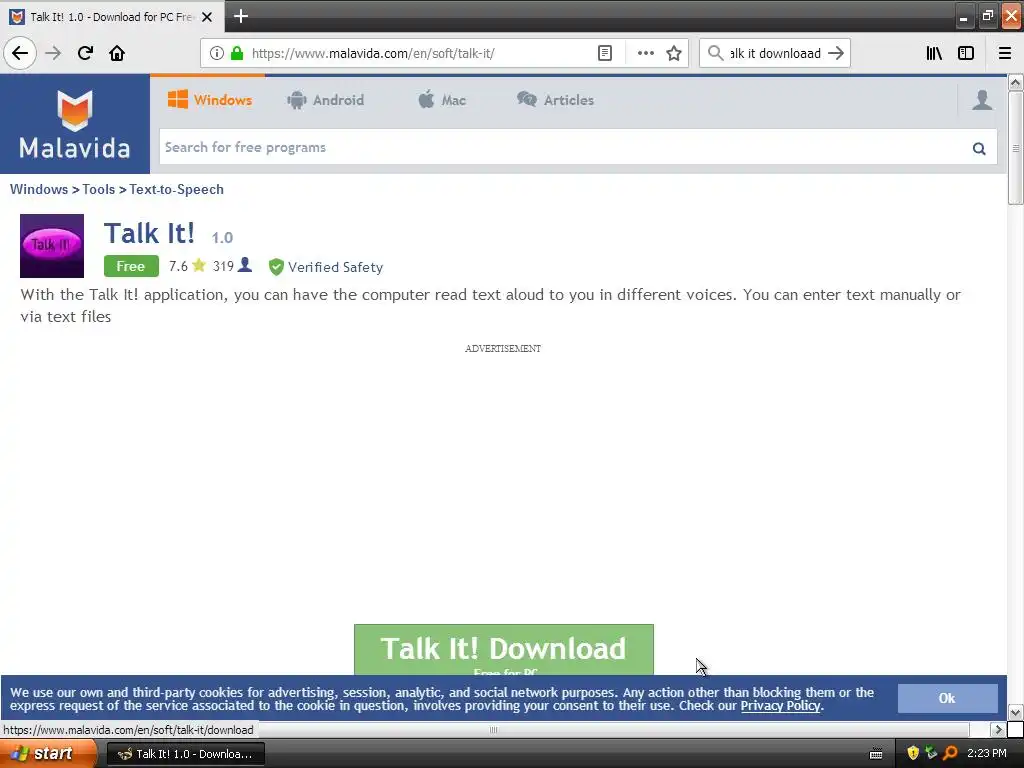1024x768 pixels.
Task: Click the Malavida search magnifier button
Action: (x=979, y=148)
